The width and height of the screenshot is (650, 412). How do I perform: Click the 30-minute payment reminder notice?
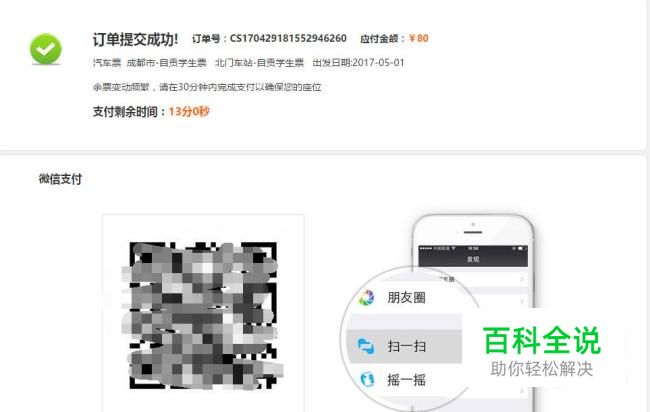(207, 87)
